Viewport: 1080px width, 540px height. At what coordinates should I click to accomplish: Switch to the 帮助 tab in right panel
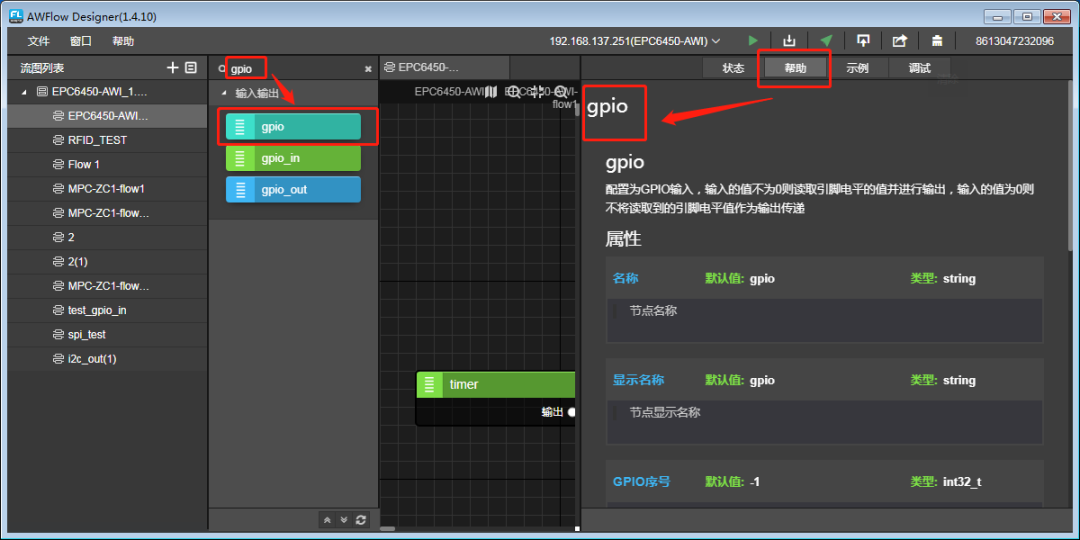796,68
